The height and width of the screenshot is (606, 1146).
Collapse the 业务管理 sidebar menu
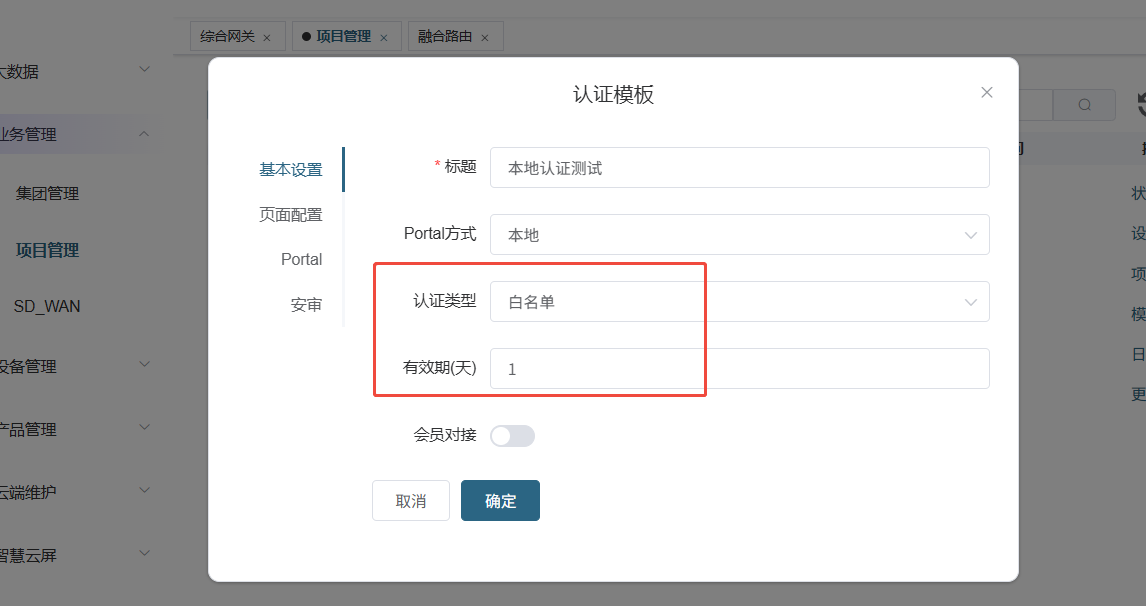144,134
